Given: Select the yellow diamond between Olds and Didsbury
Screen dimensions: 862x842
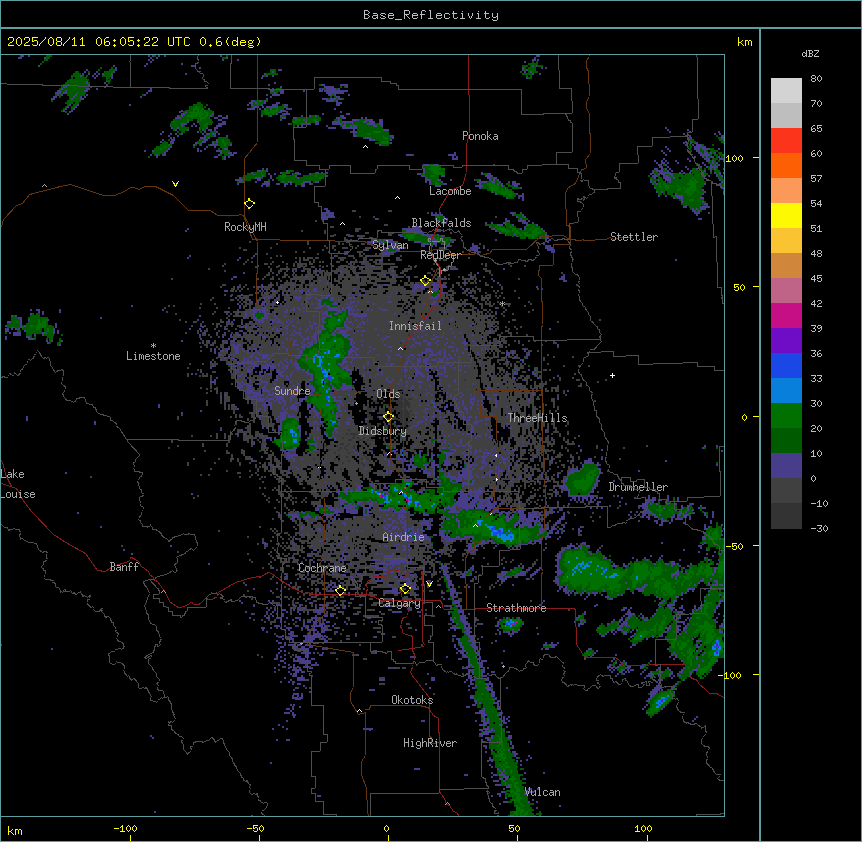Looking at the screenshot, I should click(388, 417).
